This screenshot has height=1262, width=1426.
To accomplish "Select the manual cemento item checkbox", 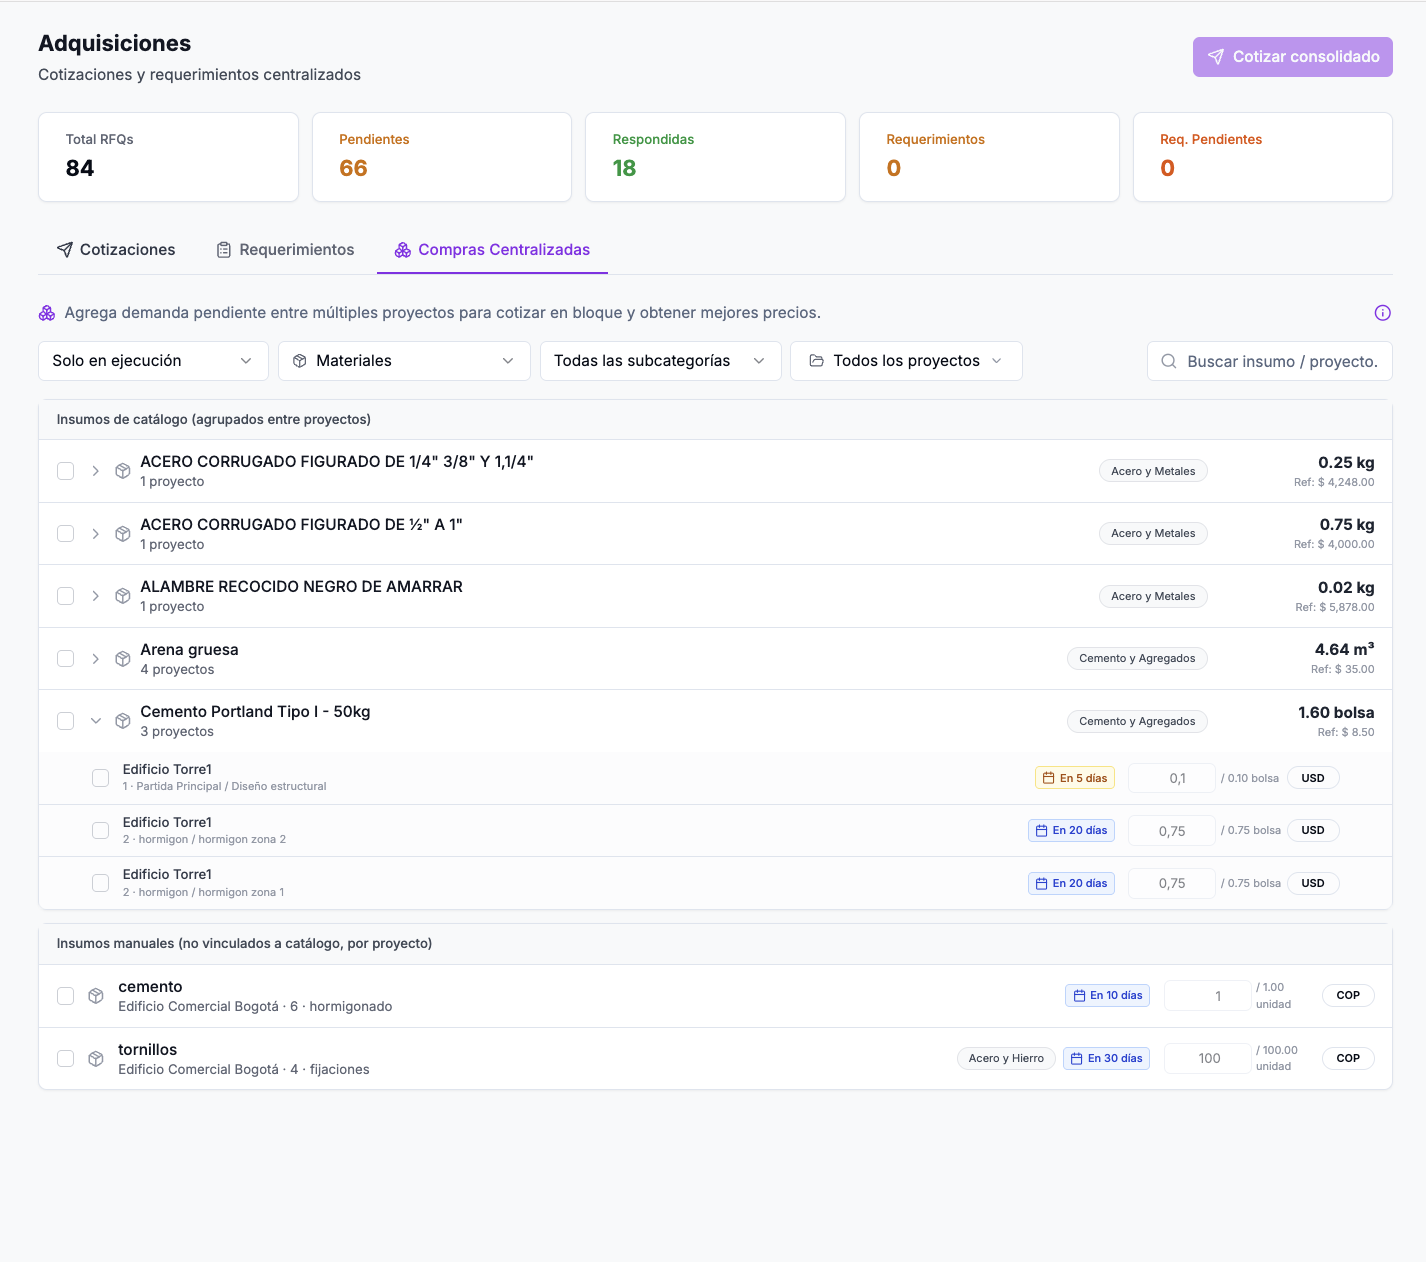I will tap(66, 996).
